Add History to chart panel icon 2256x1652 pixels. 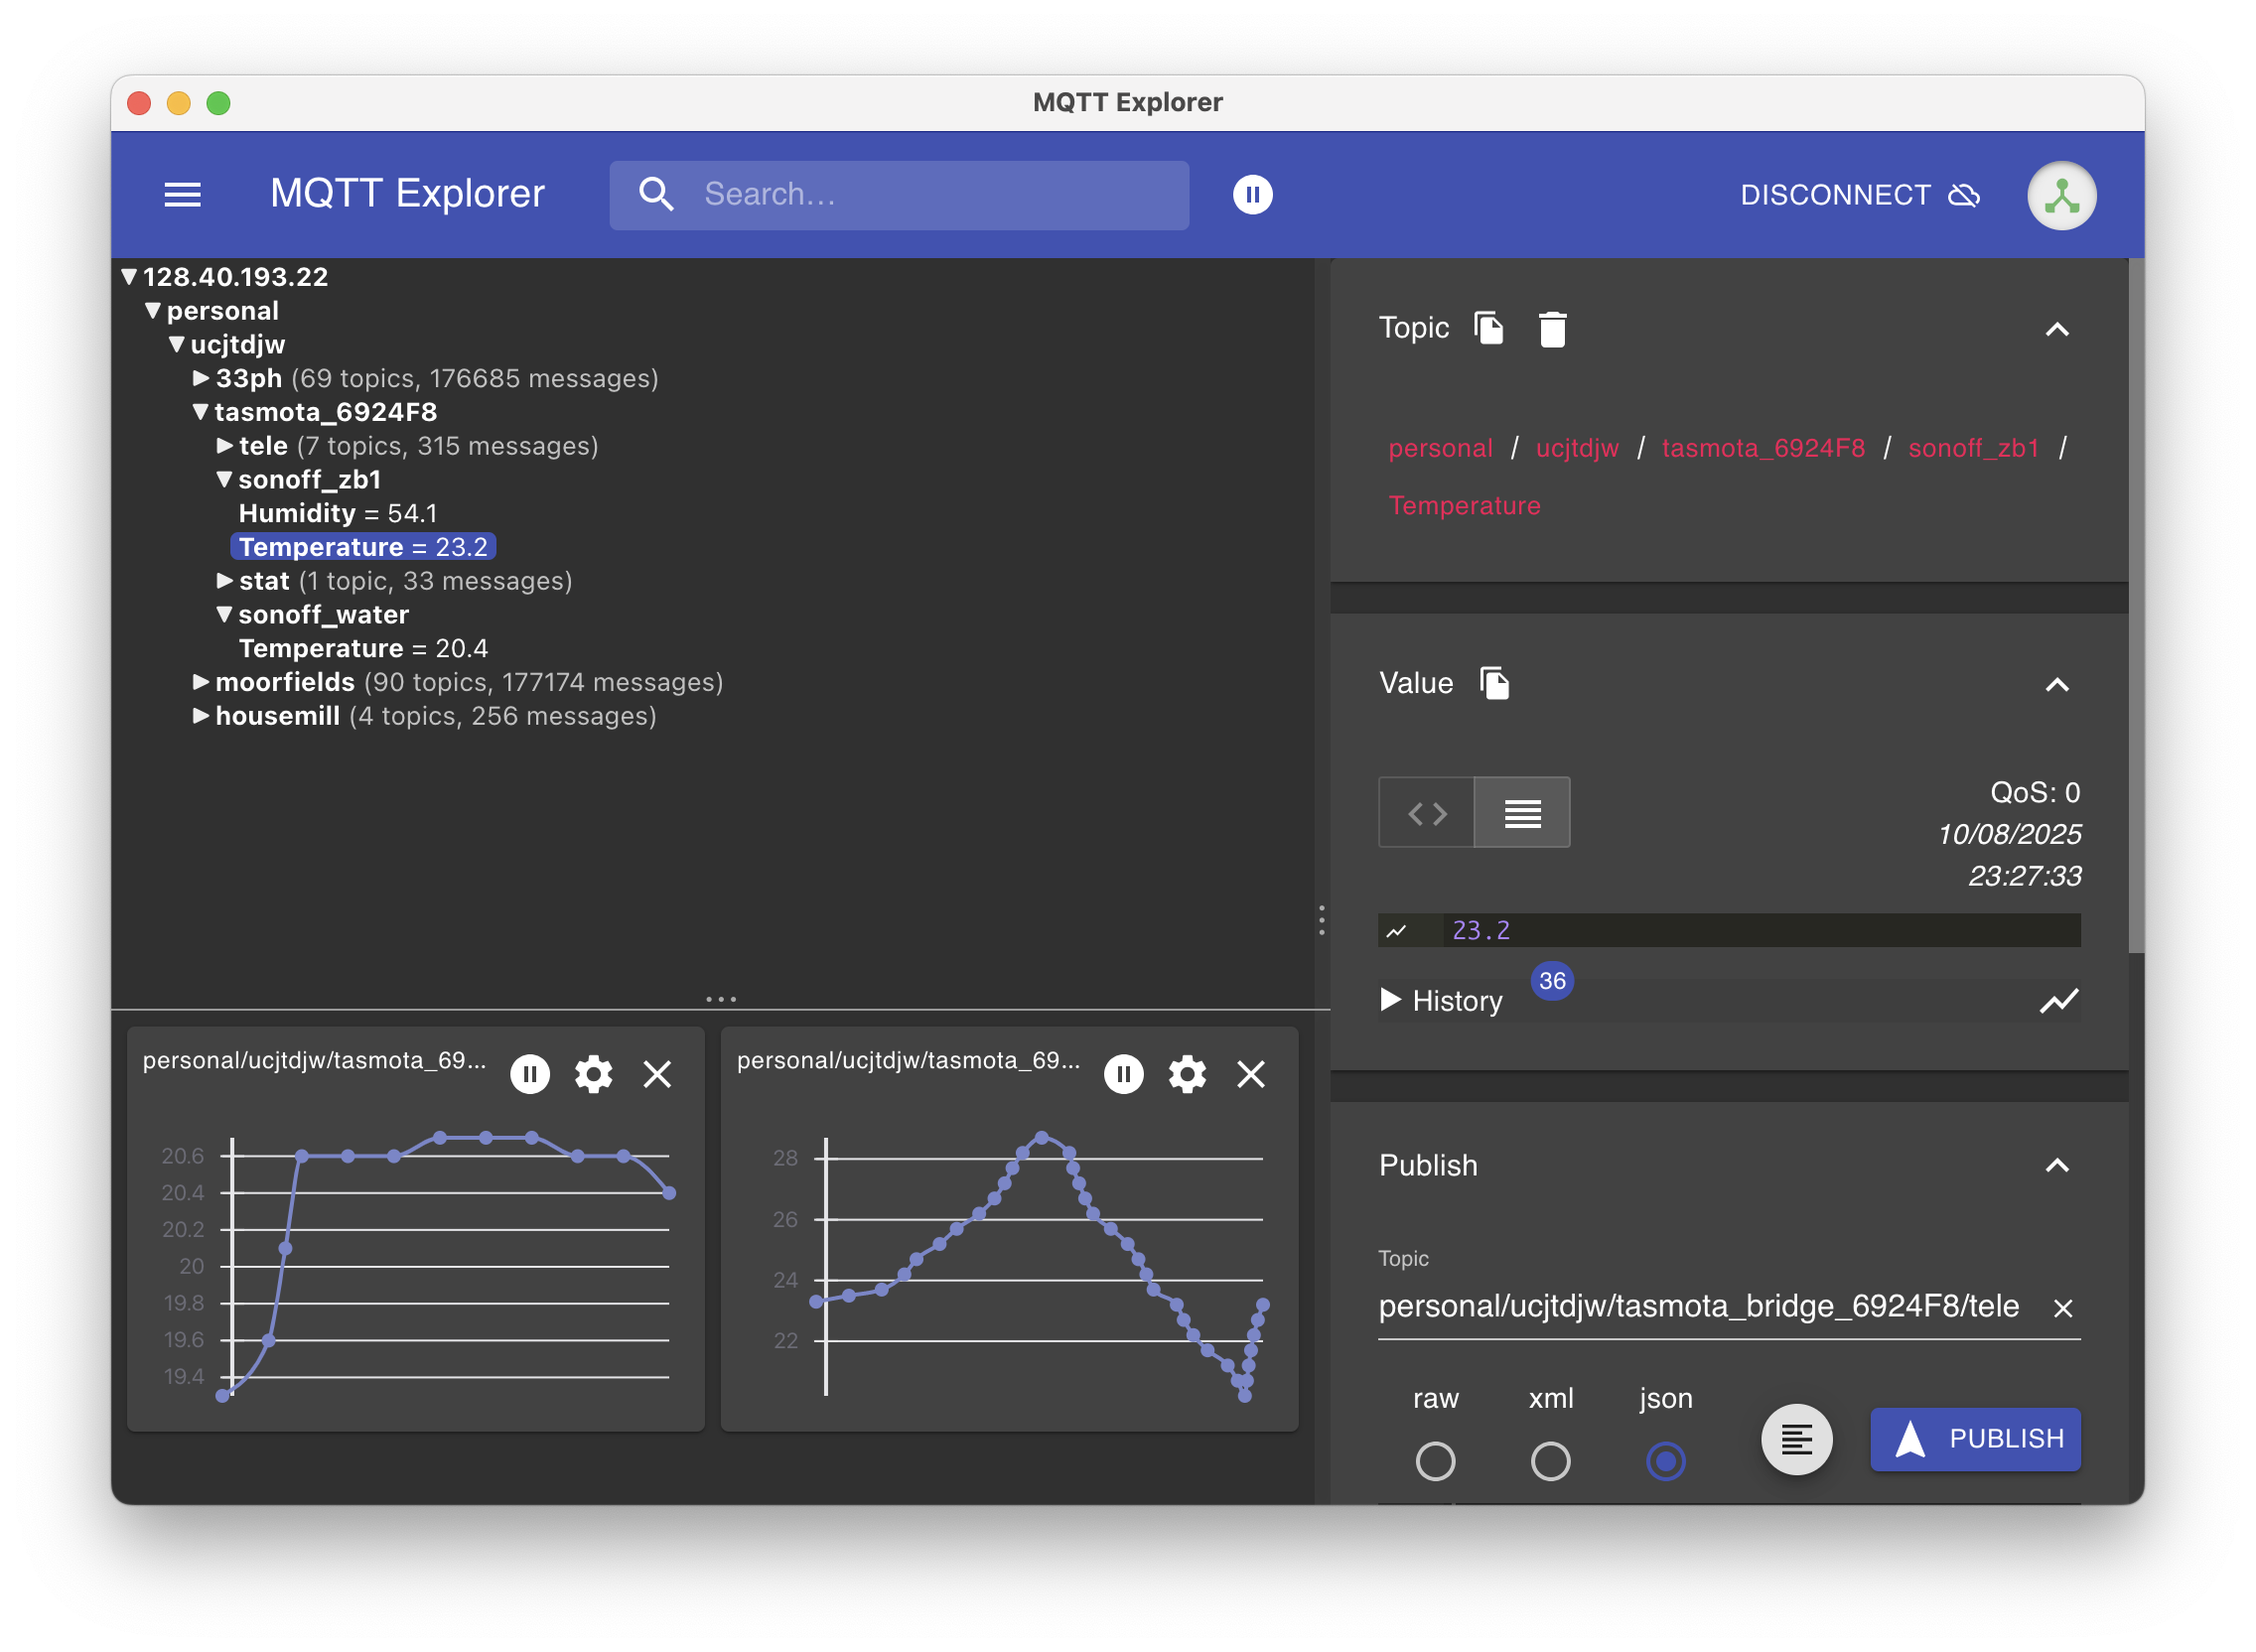2058,1001
